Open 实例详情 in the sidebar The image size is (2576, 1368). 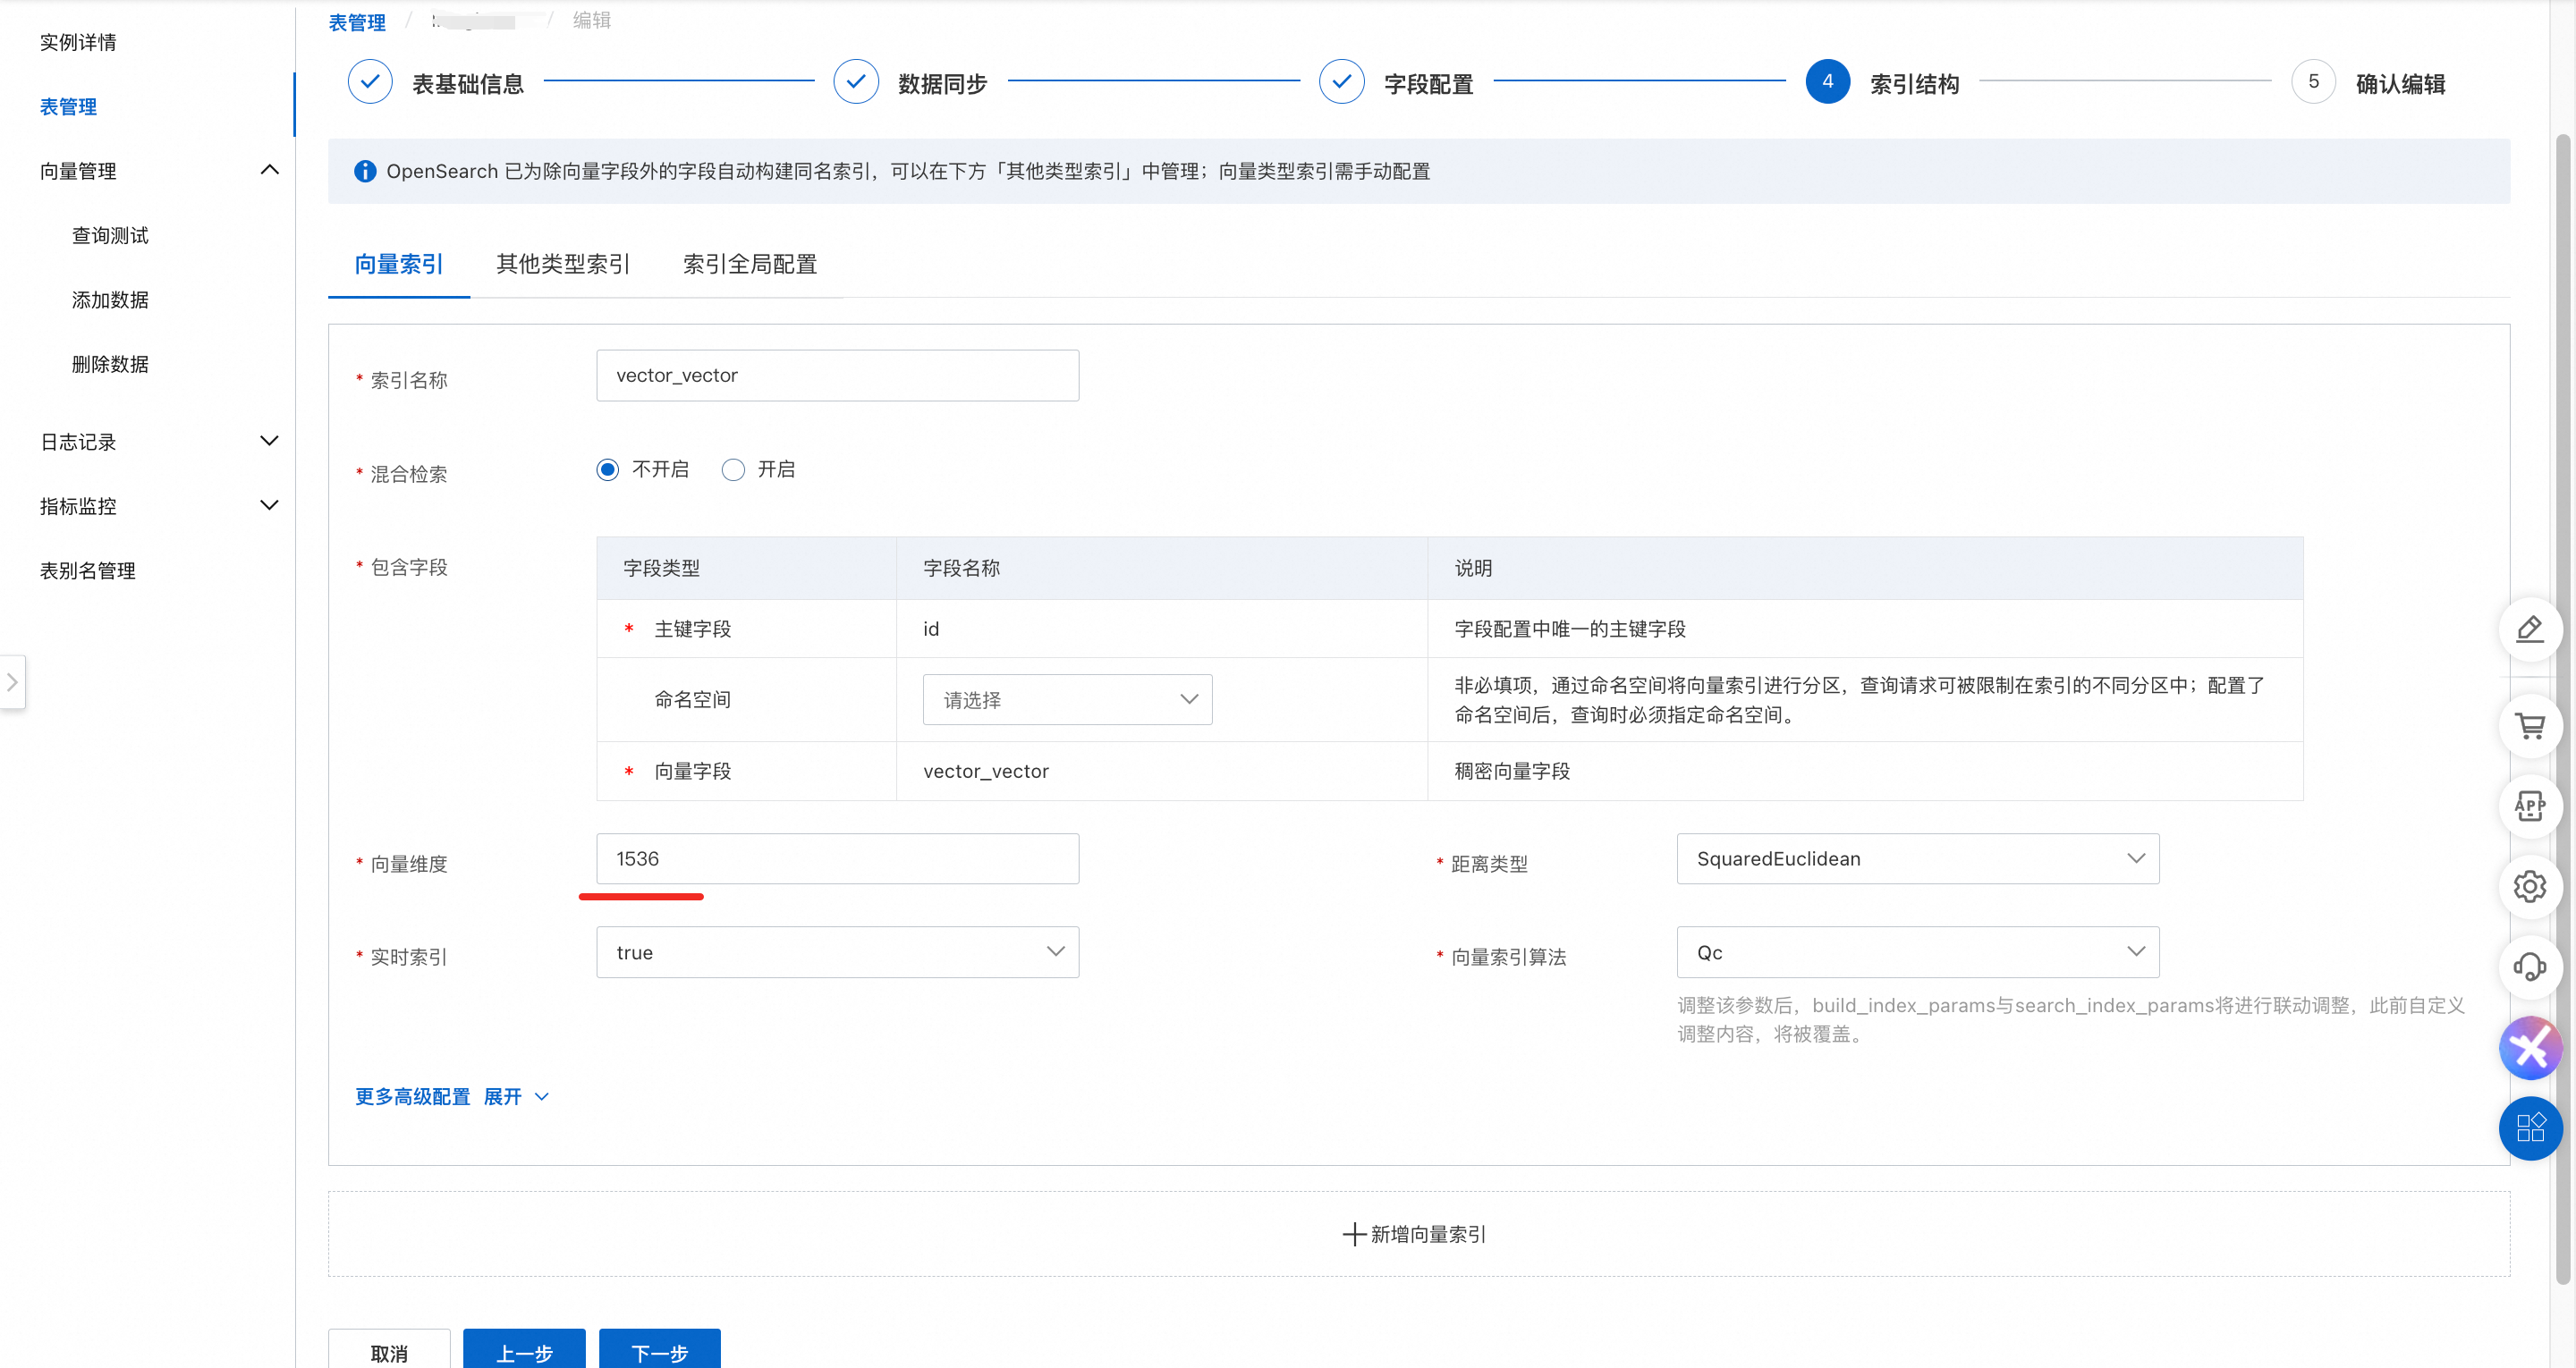78,42
